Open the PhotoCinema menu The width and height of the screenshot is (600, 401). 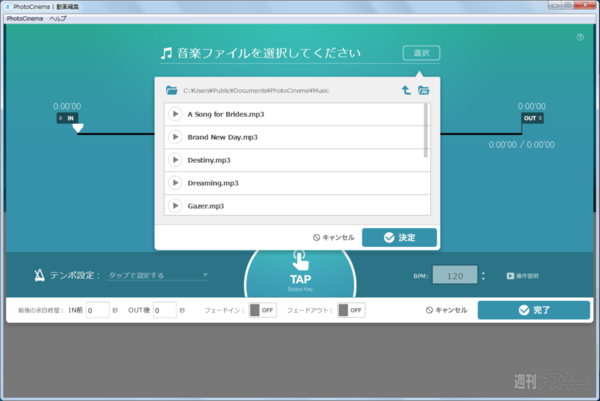pos(25,18)
